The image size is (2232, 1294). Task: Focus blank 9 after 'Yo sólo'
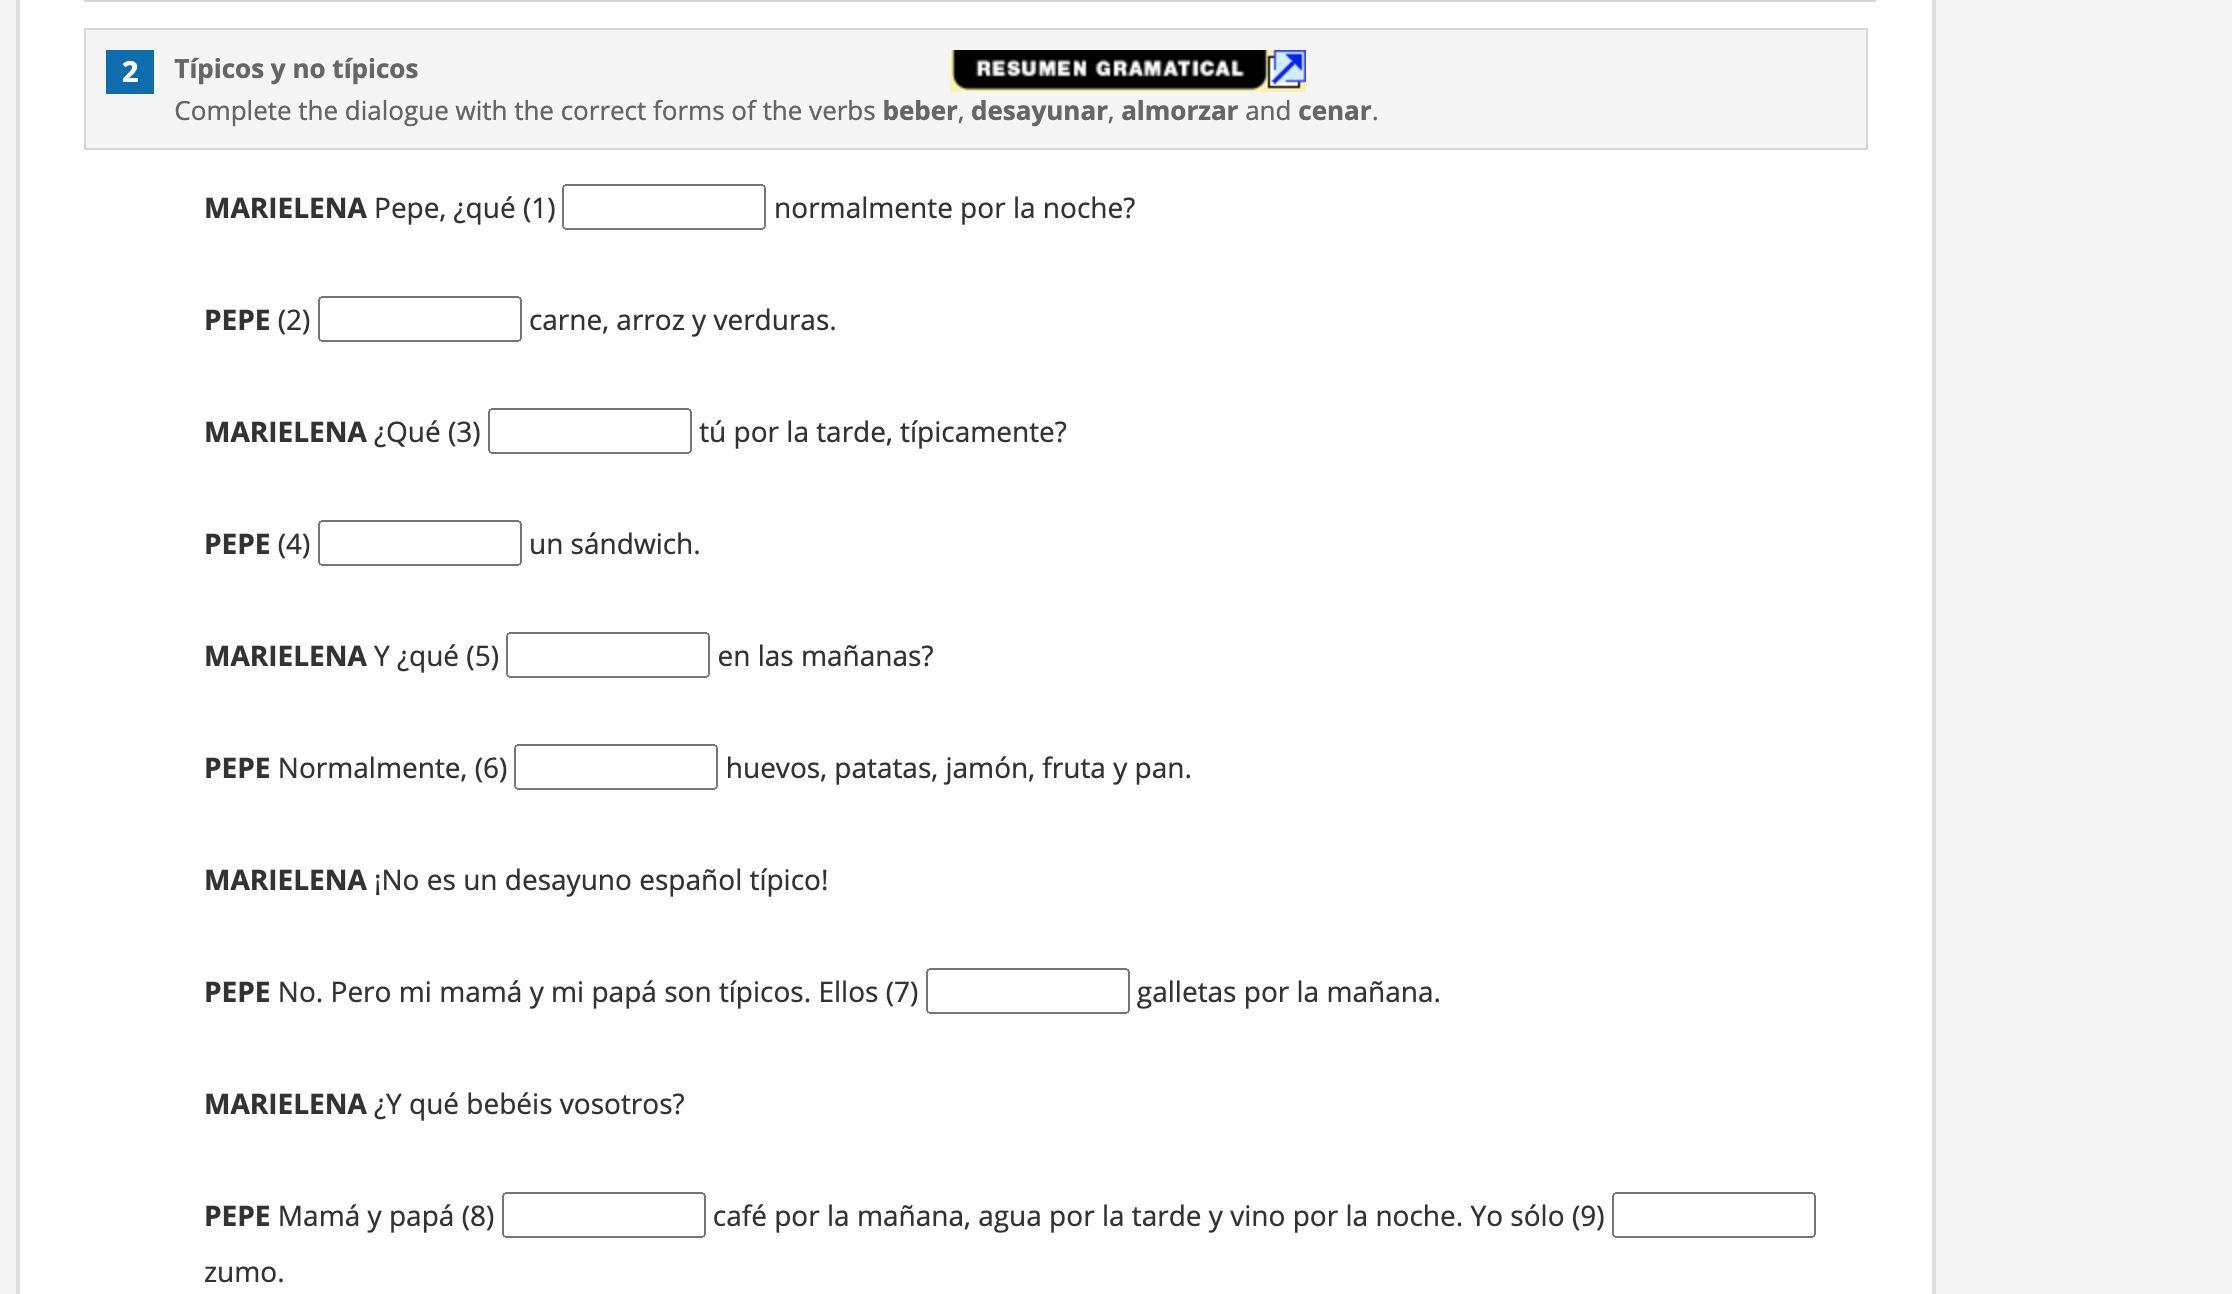(x=1714, y=1215)
